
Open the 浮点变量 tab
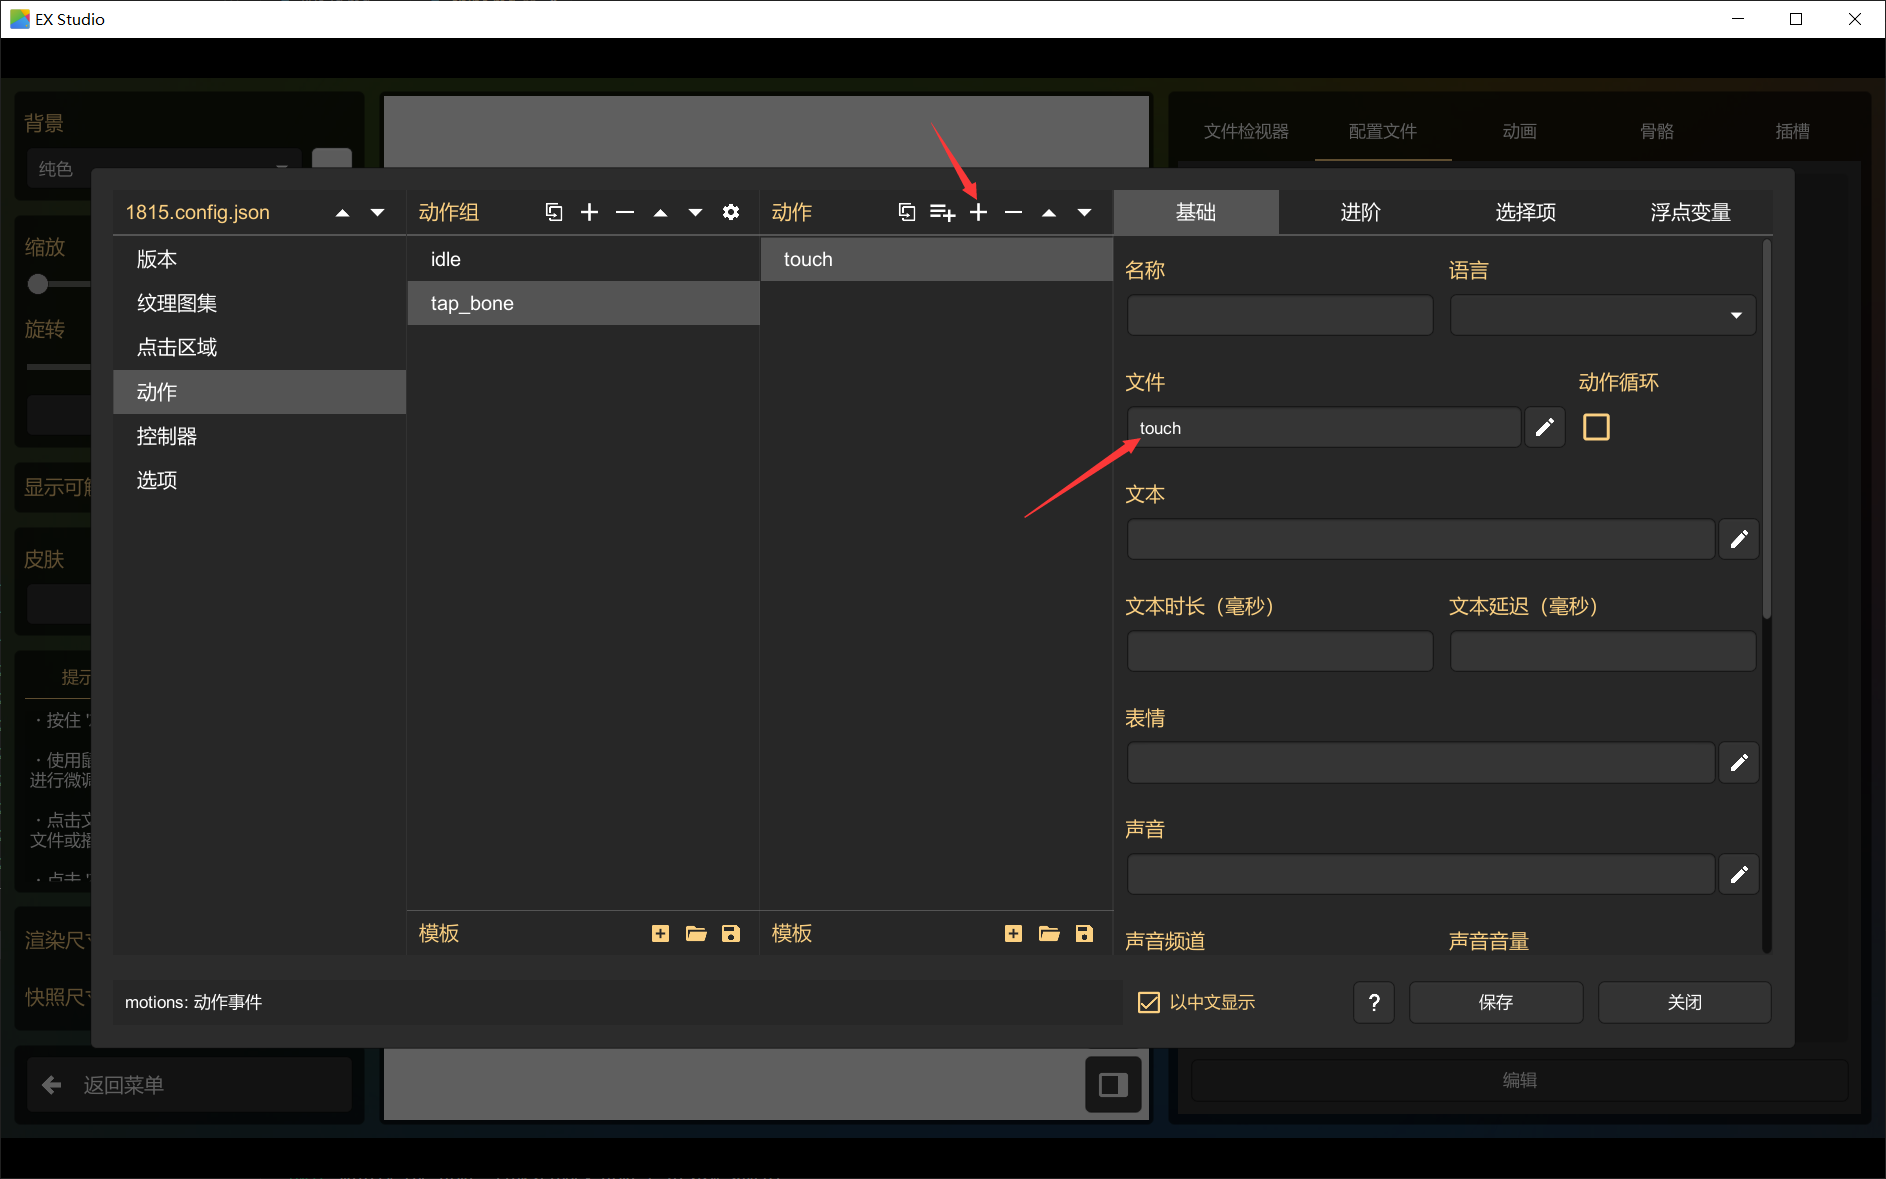click(1691, 212)
